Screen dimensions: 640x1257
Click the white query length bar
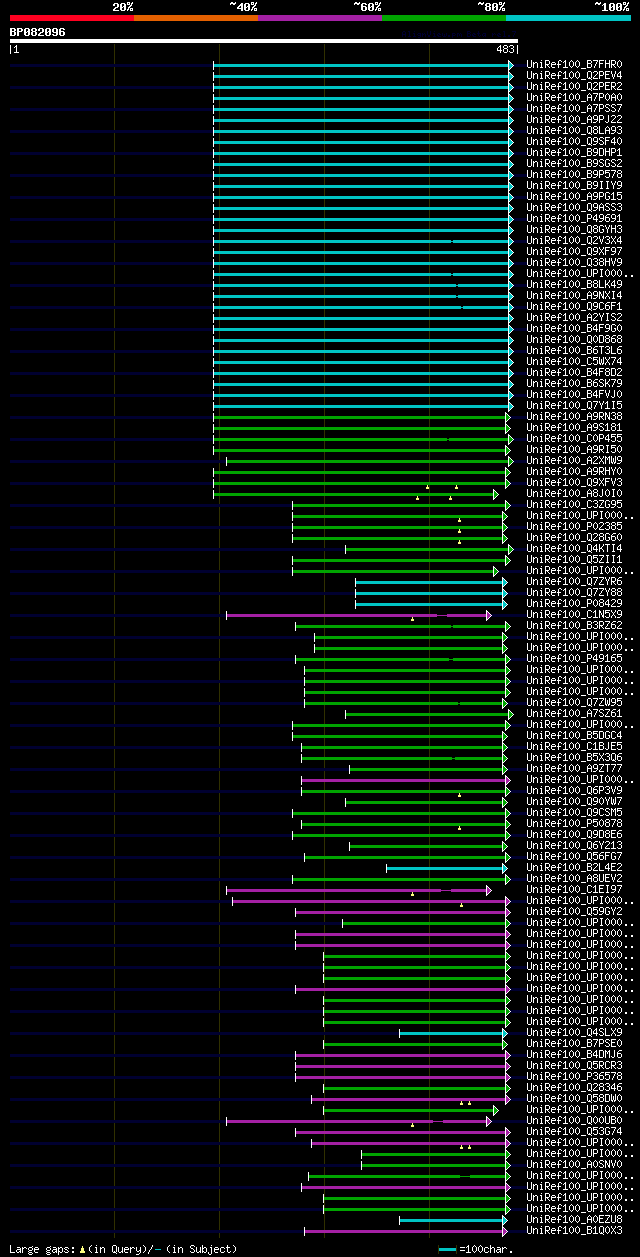click(264, 41)
